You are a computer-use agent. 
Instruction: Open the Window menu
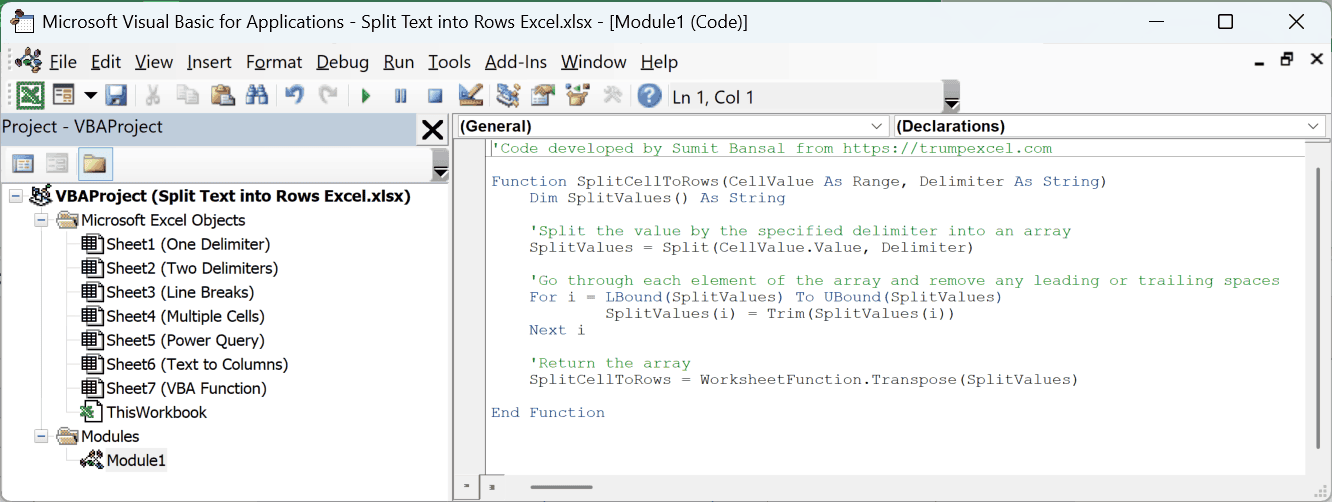pos(594,62)
